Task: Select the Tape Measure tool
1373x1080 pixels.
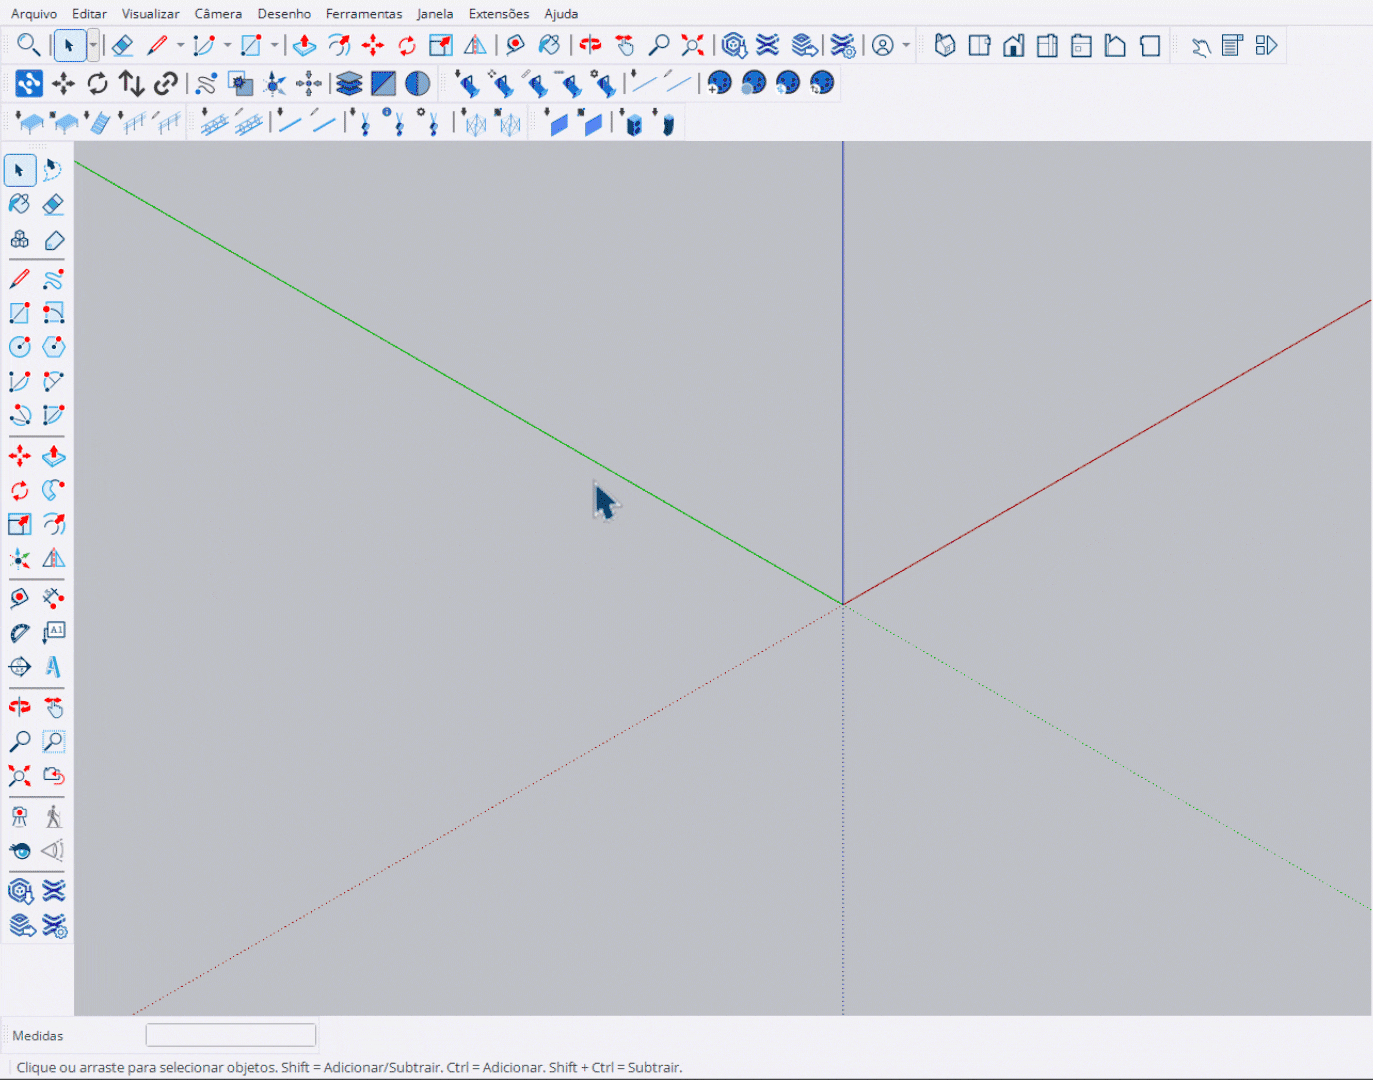Action: (x=19, y=597)
